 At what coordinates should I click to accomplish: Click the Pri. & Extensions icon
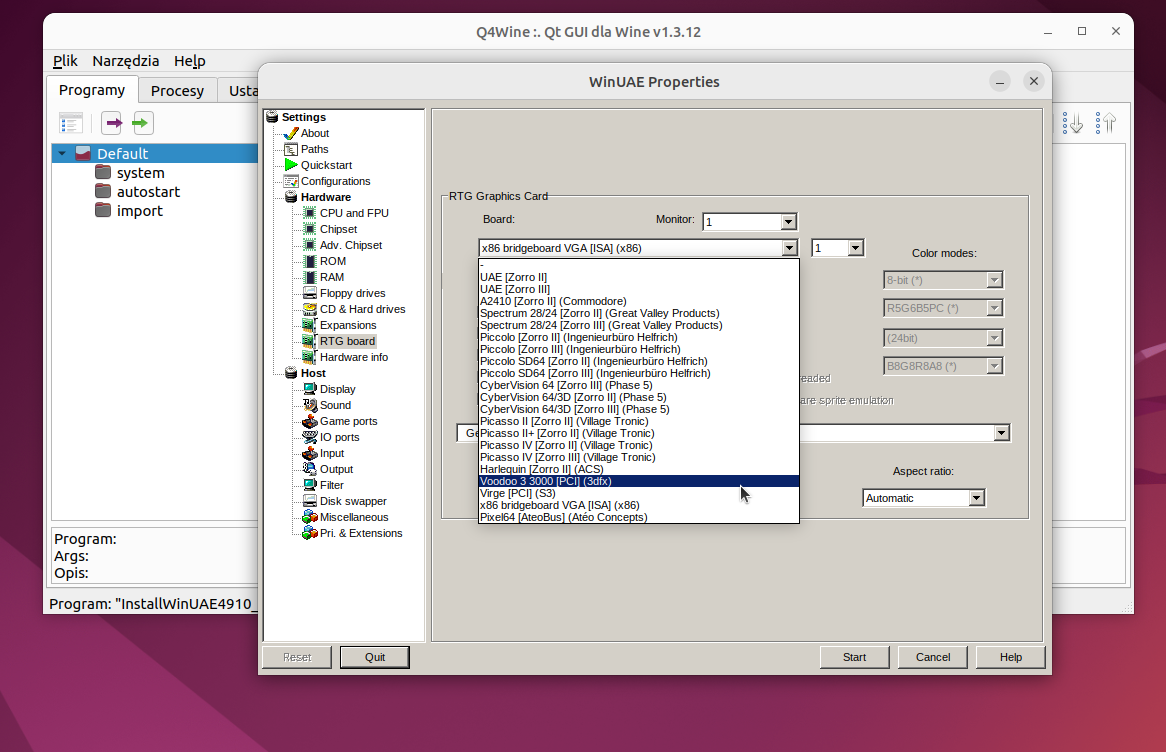[310, 533]
